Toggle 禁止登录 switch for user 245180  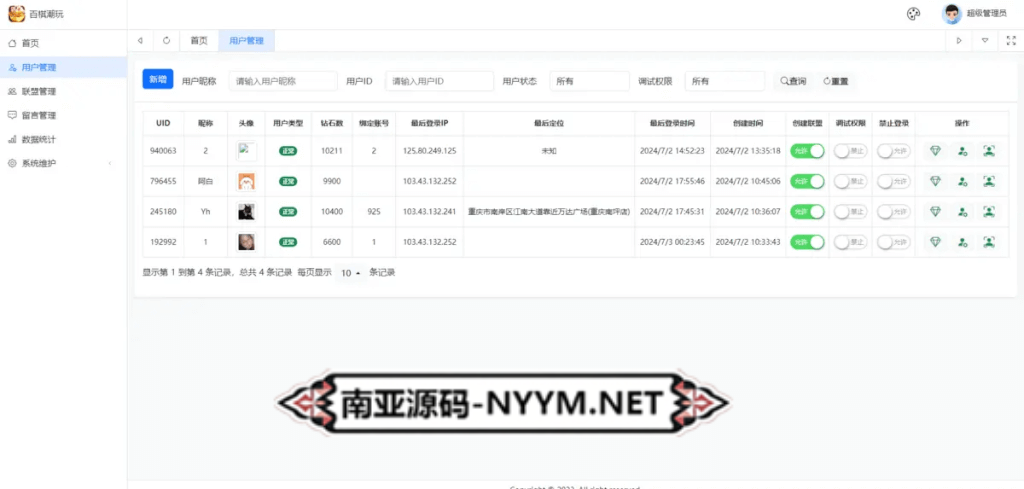tap(893, 212)
